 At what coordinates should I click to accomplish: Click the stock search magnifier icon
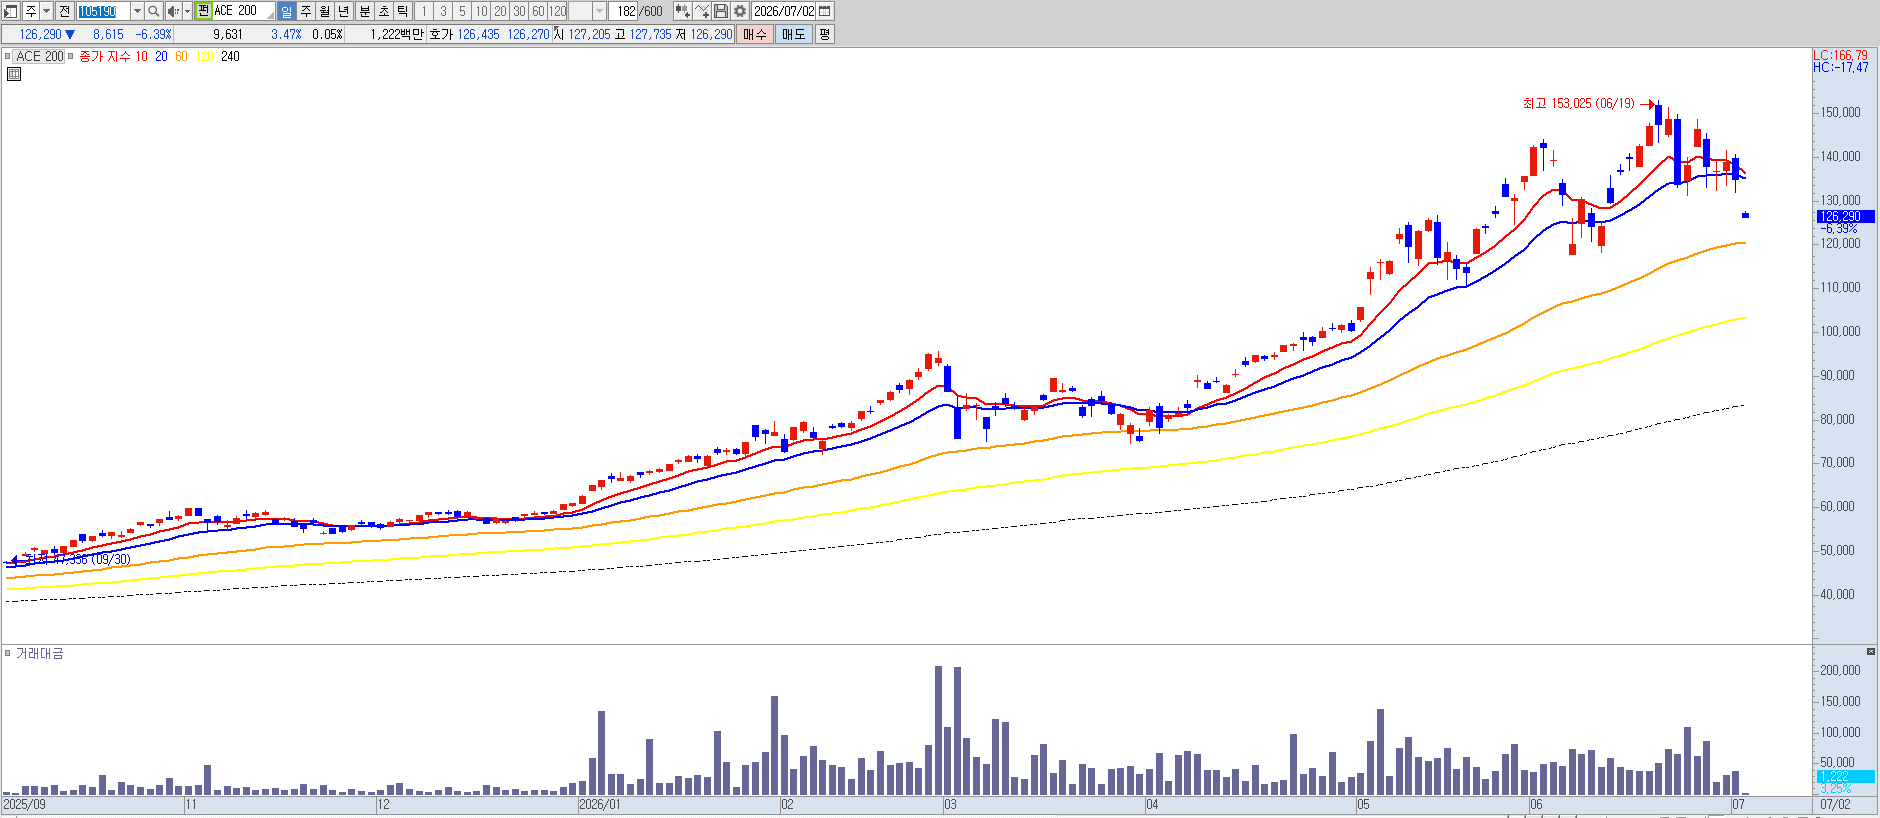(x=153, y=11)
